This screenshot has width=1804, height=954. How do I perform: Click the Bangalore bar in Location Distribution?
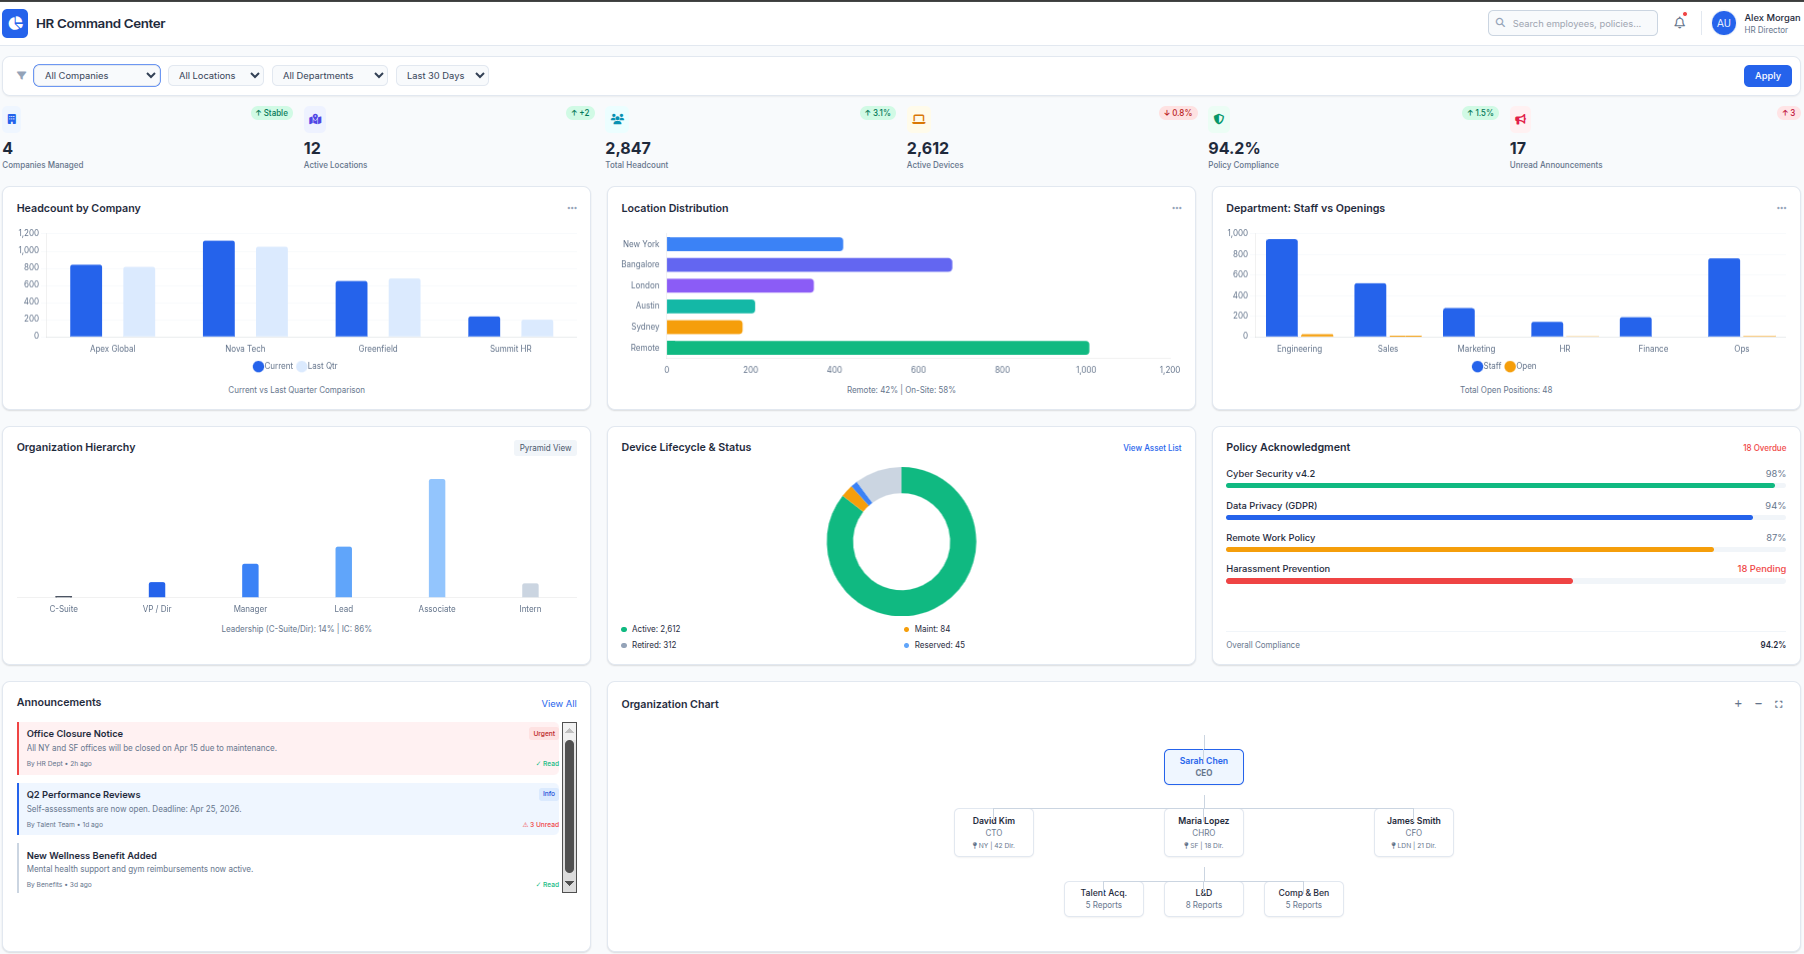(809, 265)
